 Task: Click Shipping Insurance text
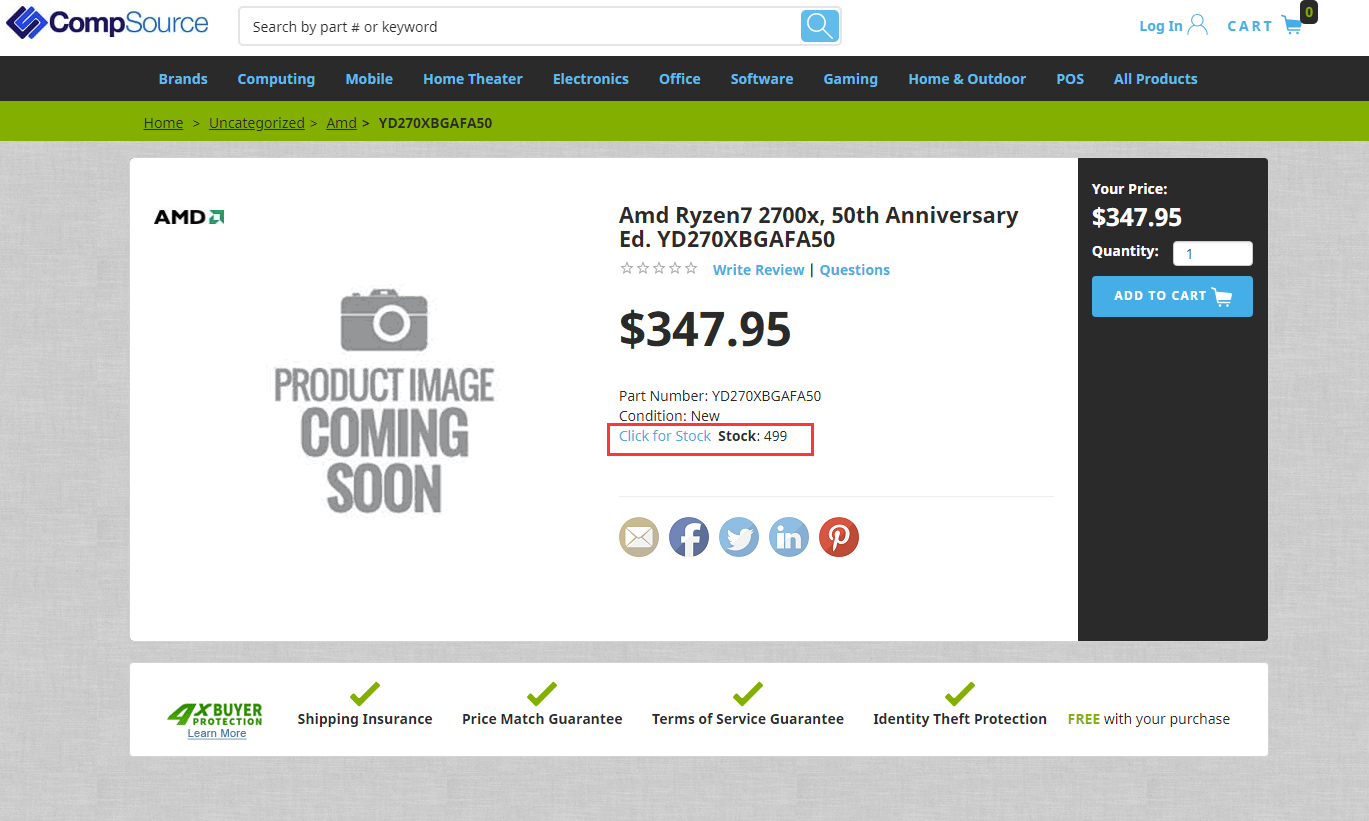click(365, 719)
